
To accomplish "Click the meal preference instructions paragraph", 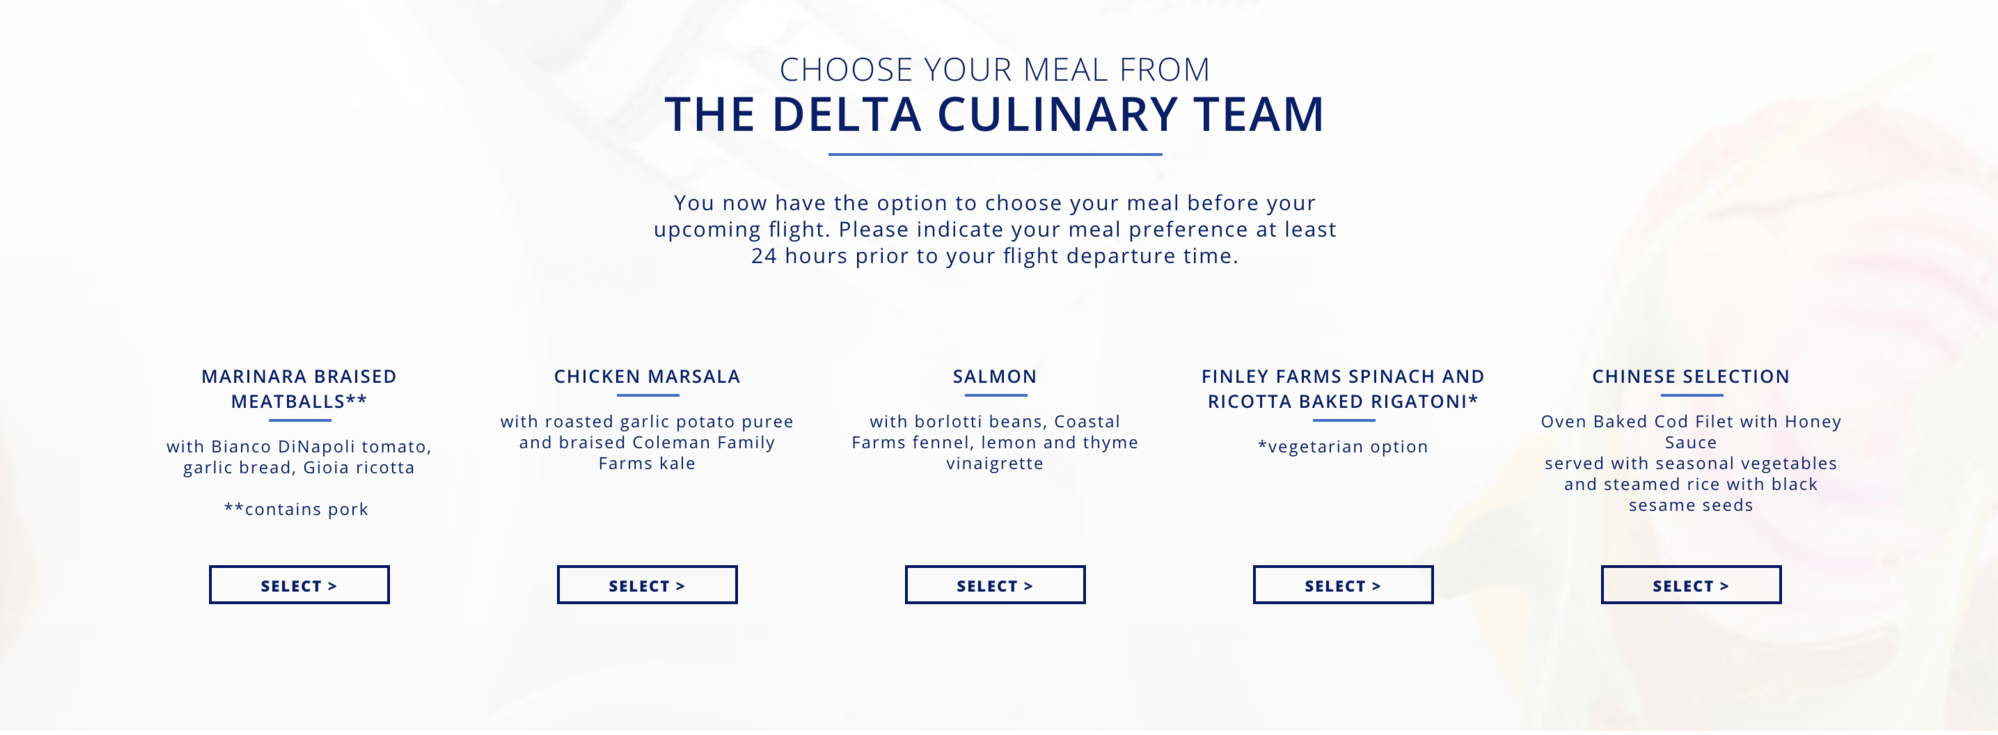I will [995, 229].
